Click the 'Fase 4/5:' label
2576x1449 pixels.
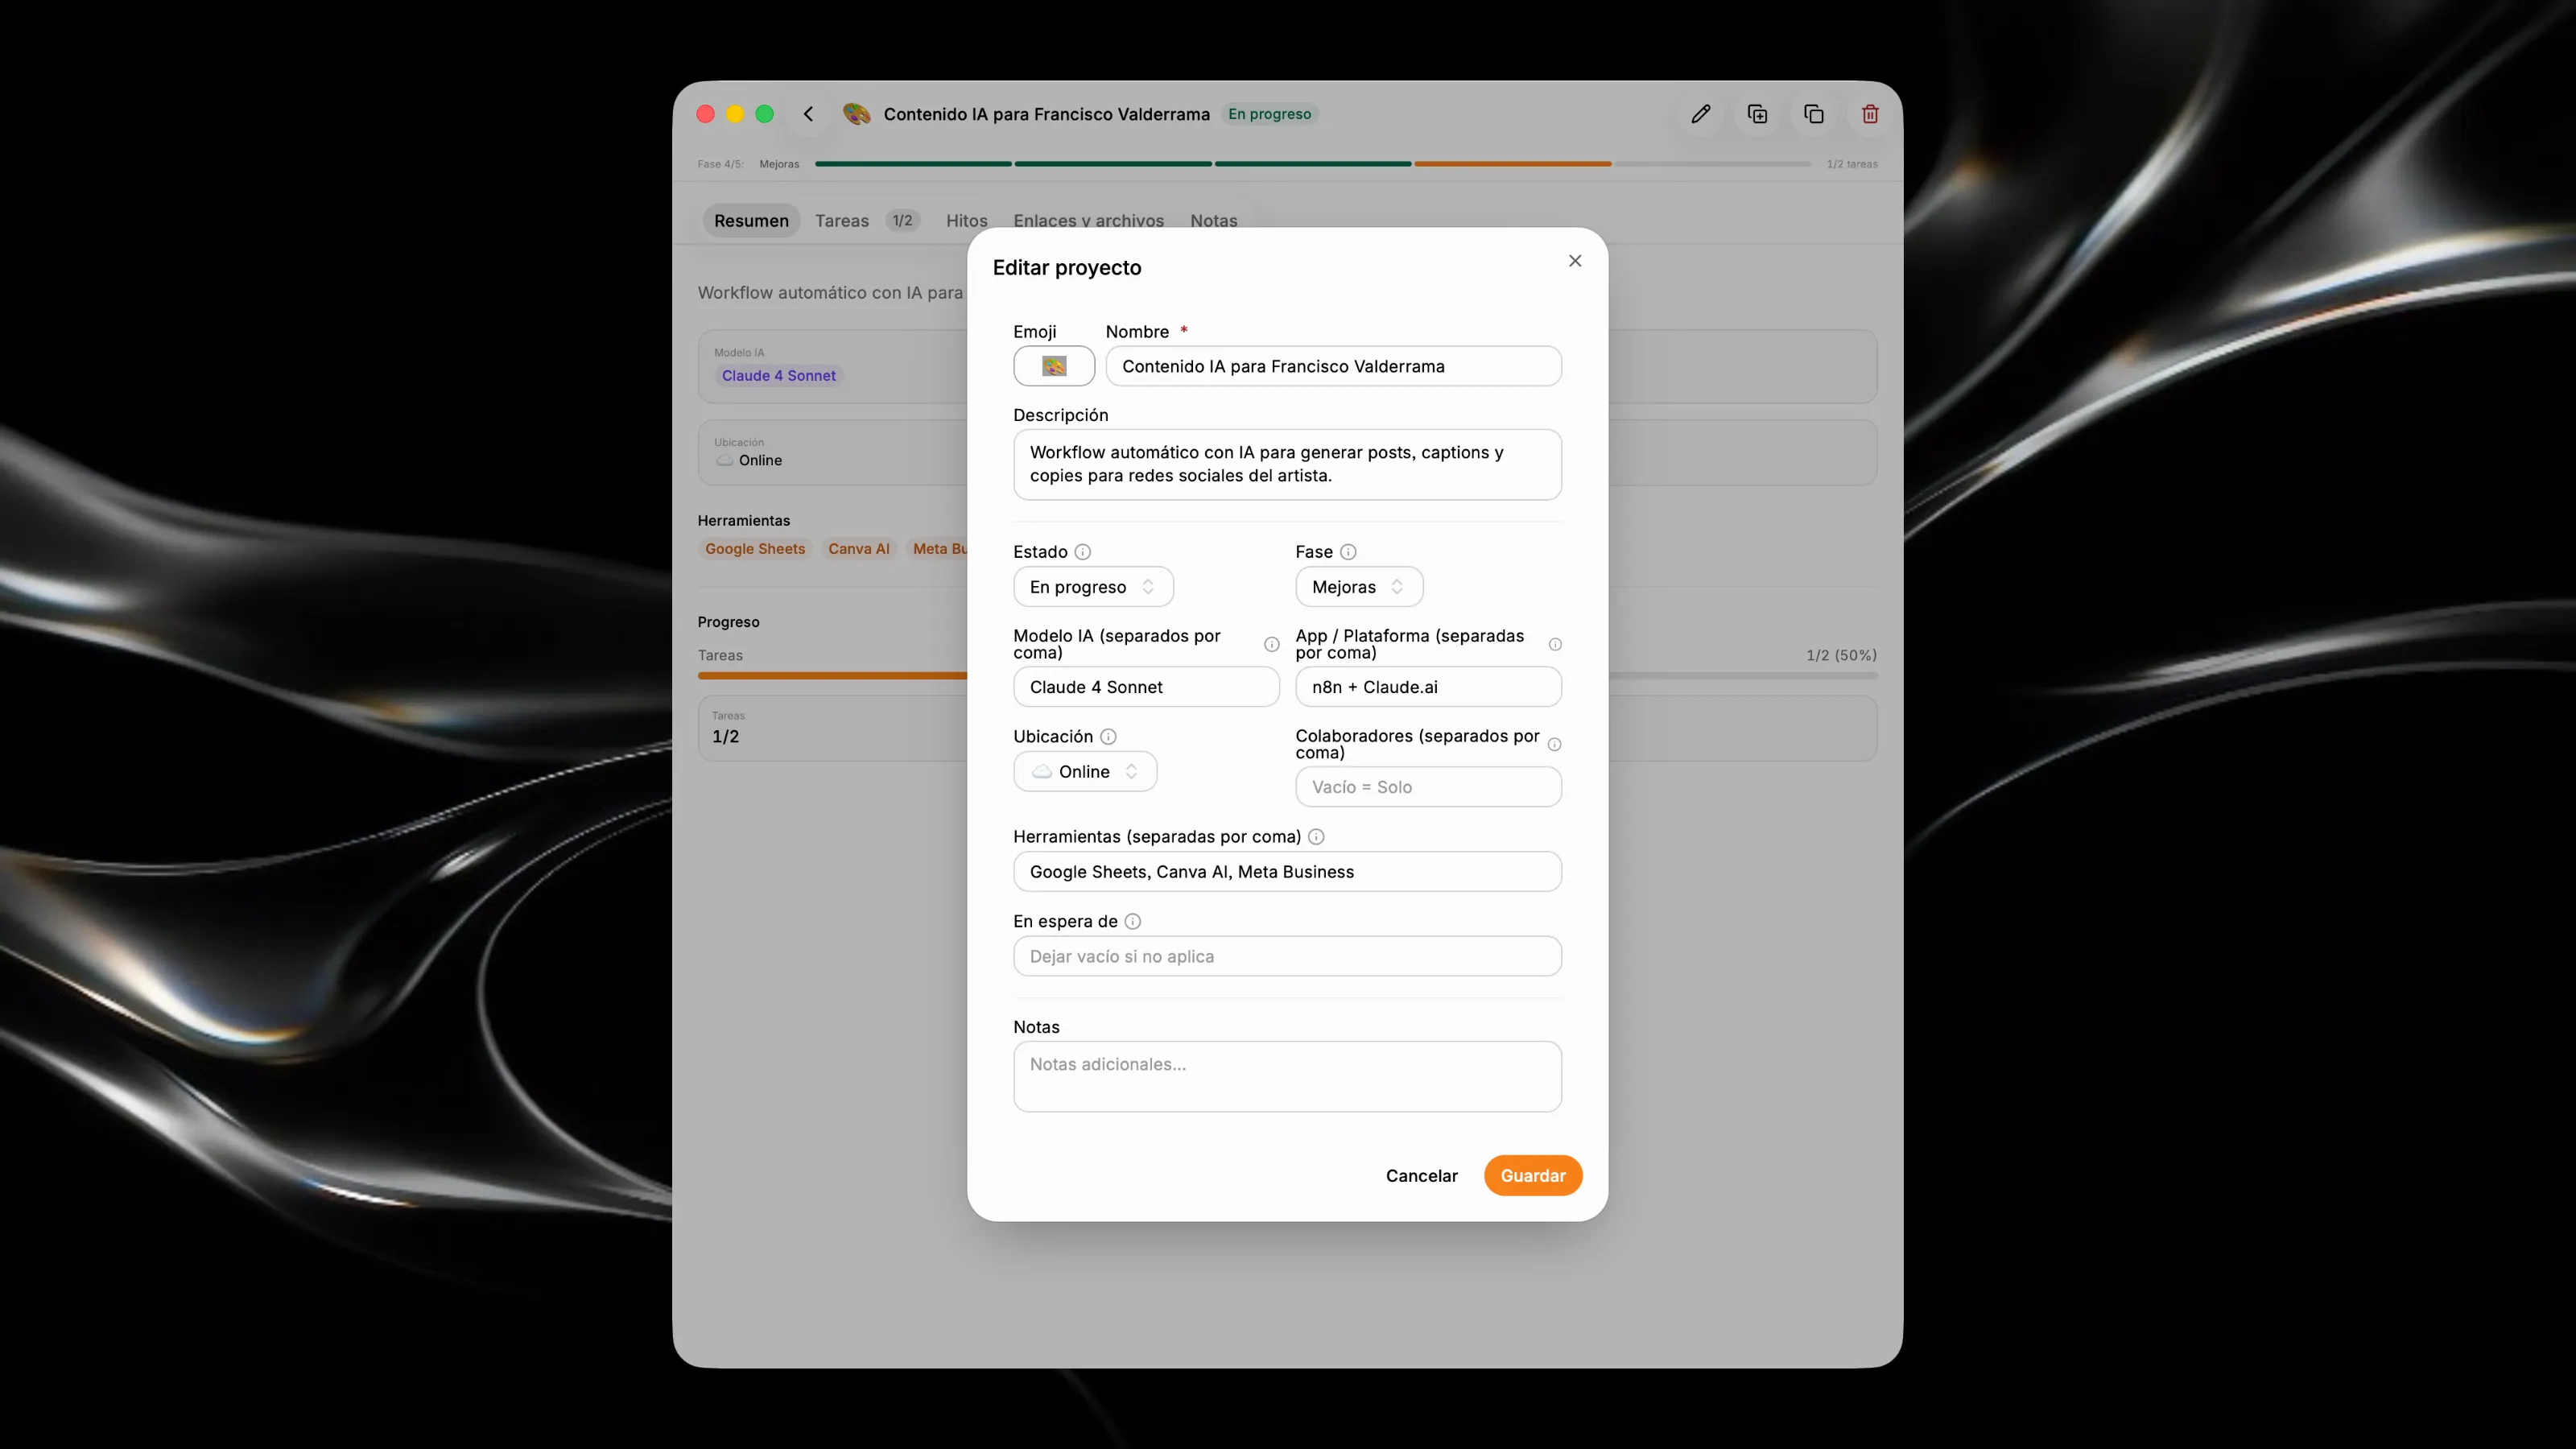(720, 164)
